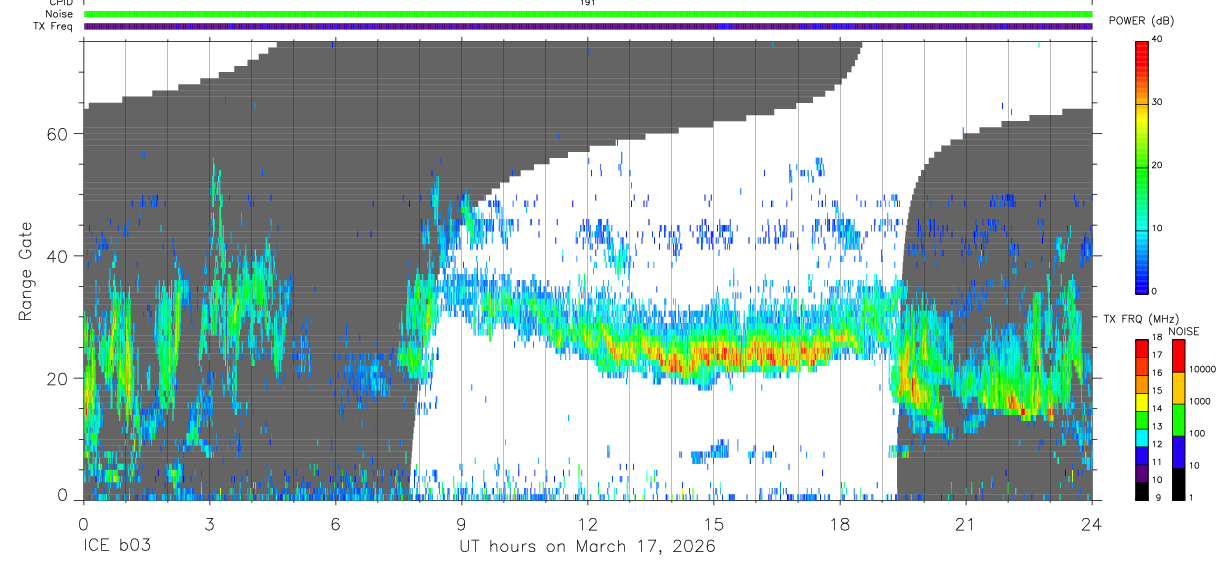This screenshot has height=567, width=1228.
Task: Click the 40 tick label on the POWER colorbar
Action: click(x=1157, y=40)
